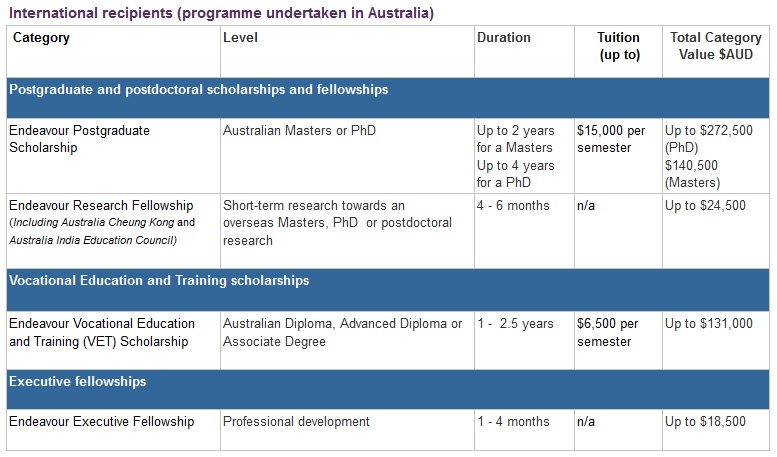
Task: Click the 4 - 6 months duration cell
Action: [513, 206]
